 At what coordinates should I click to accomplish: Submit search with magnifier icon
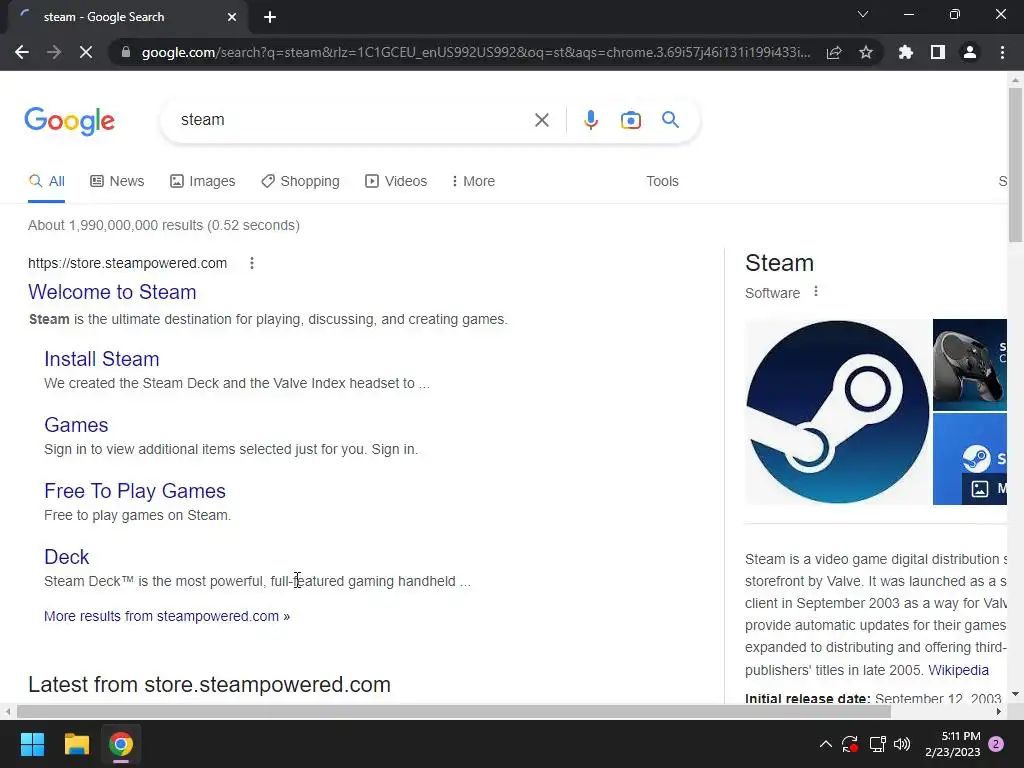tap(670, 120)
